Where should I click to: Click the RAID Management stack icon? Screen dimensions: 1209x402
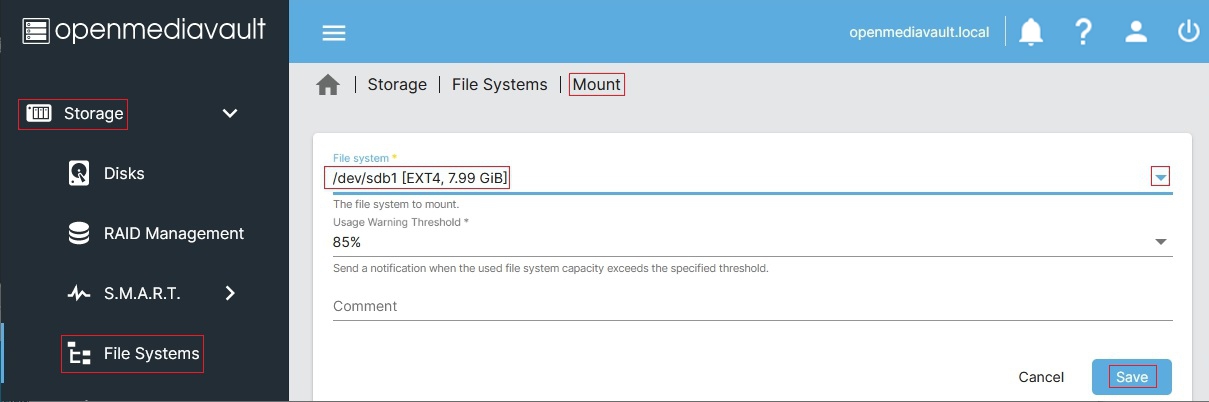tap(79, 234)
